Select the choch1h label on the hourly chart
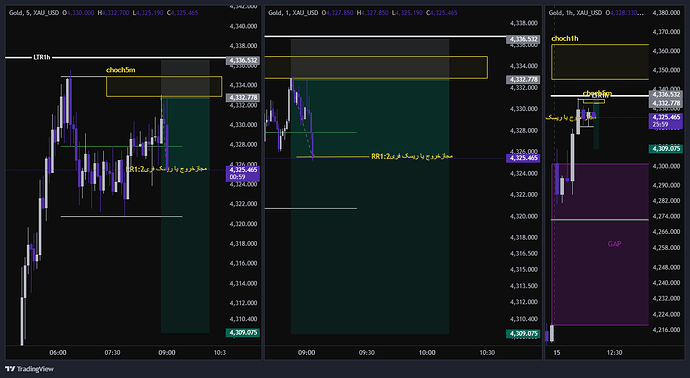 click(x=565, y=39)
